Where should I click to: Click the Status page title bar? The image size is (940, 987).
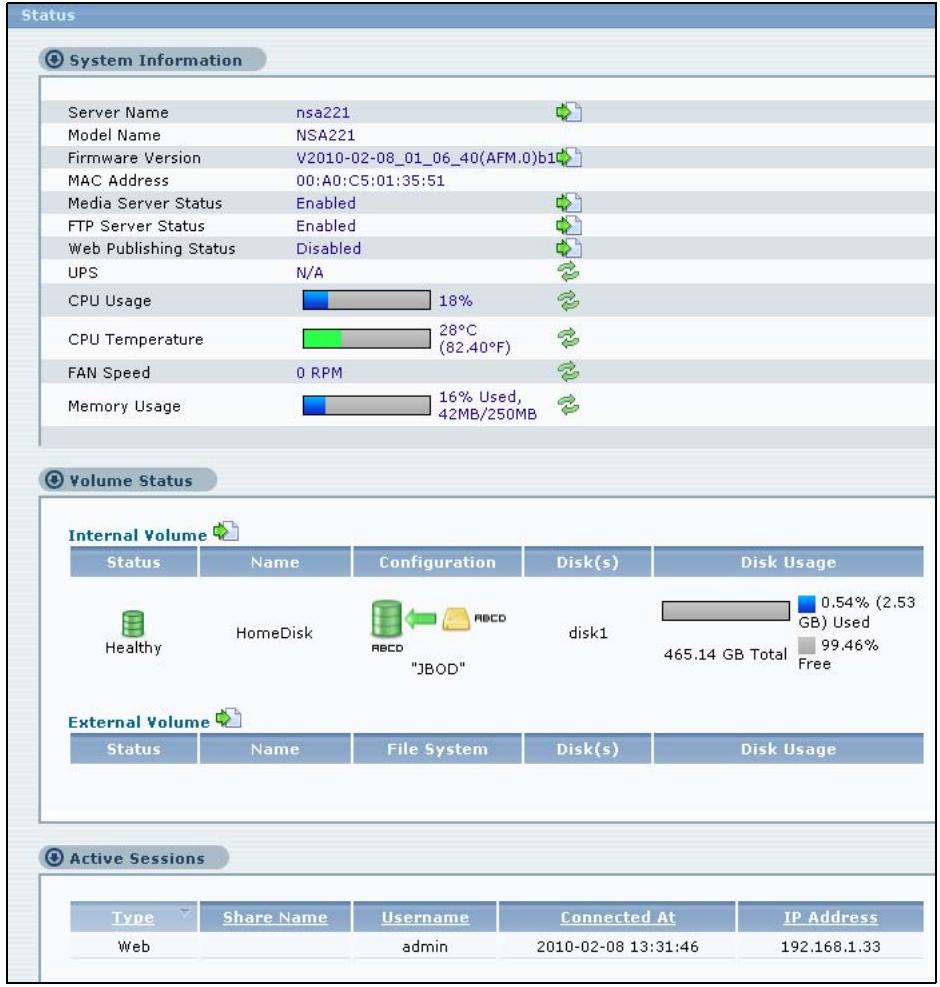[472, 15]
